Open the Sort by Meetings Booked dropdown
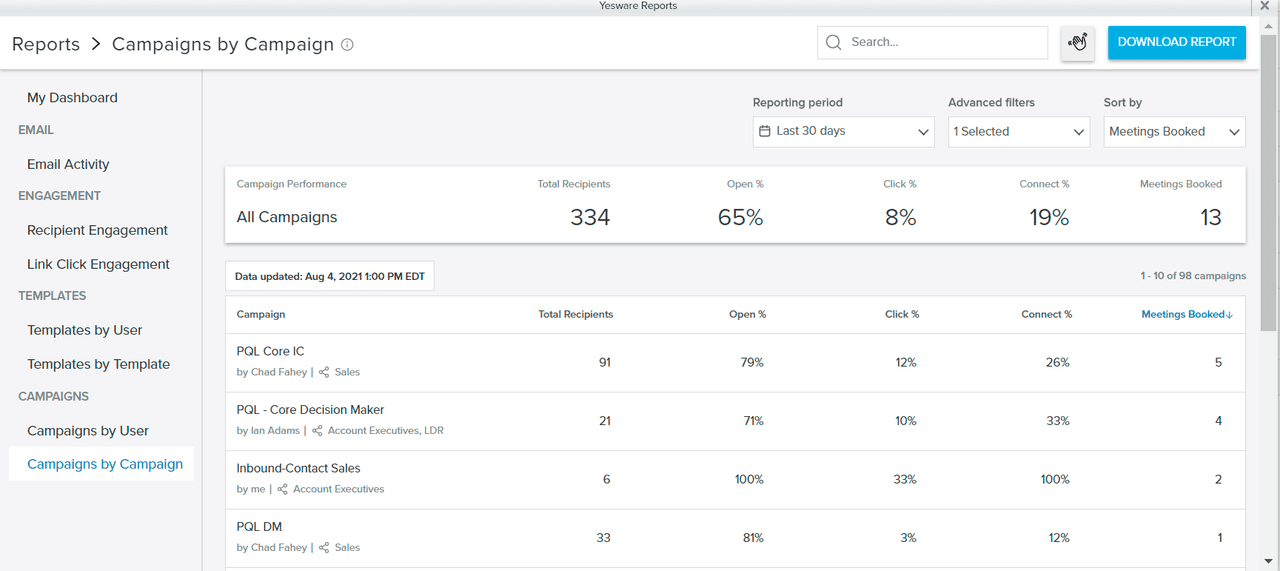1280x571 pixels. coord(1174,131)
